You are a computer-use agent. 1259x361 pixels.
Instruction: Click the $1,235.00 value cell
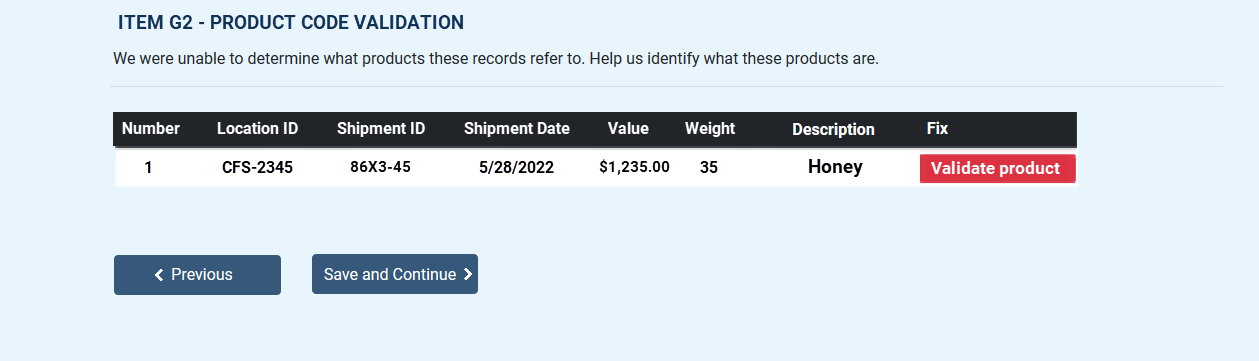[634, 166]
